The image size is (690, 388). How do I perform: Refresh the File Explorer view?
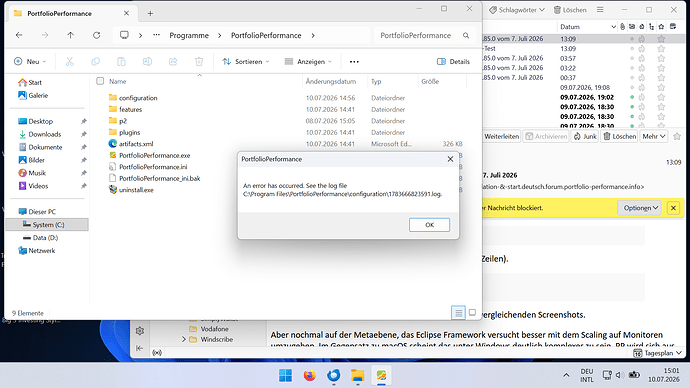click(96, 35)
